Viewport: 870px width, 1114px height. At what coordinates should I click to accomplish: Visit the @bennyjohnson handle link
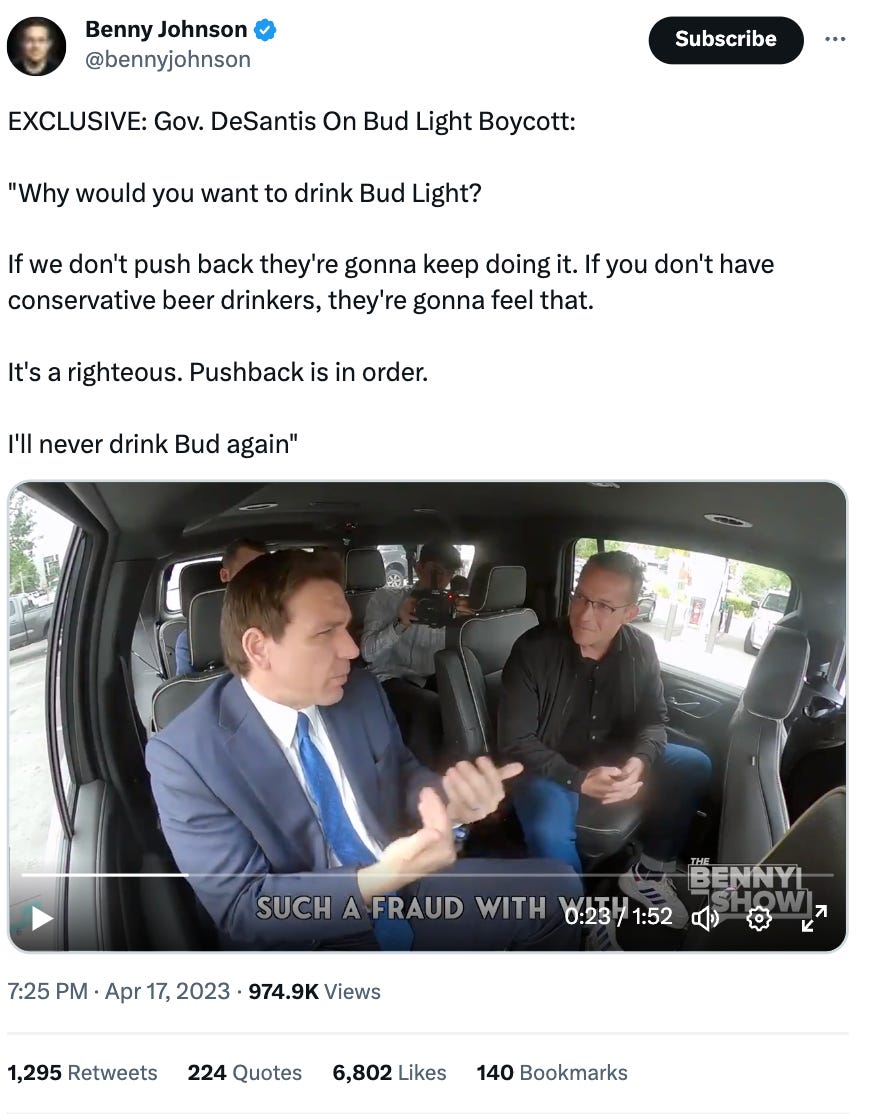[x=168, y=60]
